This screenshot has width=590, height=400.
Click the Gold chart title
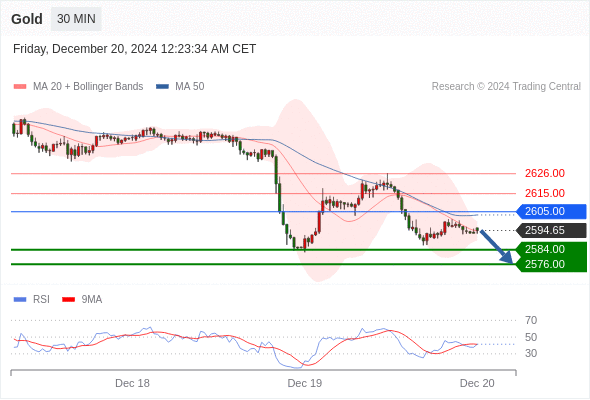point(27,19)
